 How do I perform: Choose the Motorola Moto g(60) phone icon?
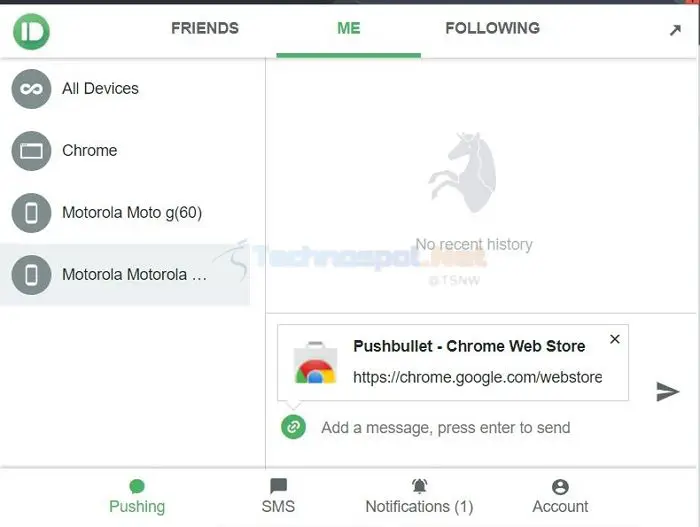pos(31,213)
